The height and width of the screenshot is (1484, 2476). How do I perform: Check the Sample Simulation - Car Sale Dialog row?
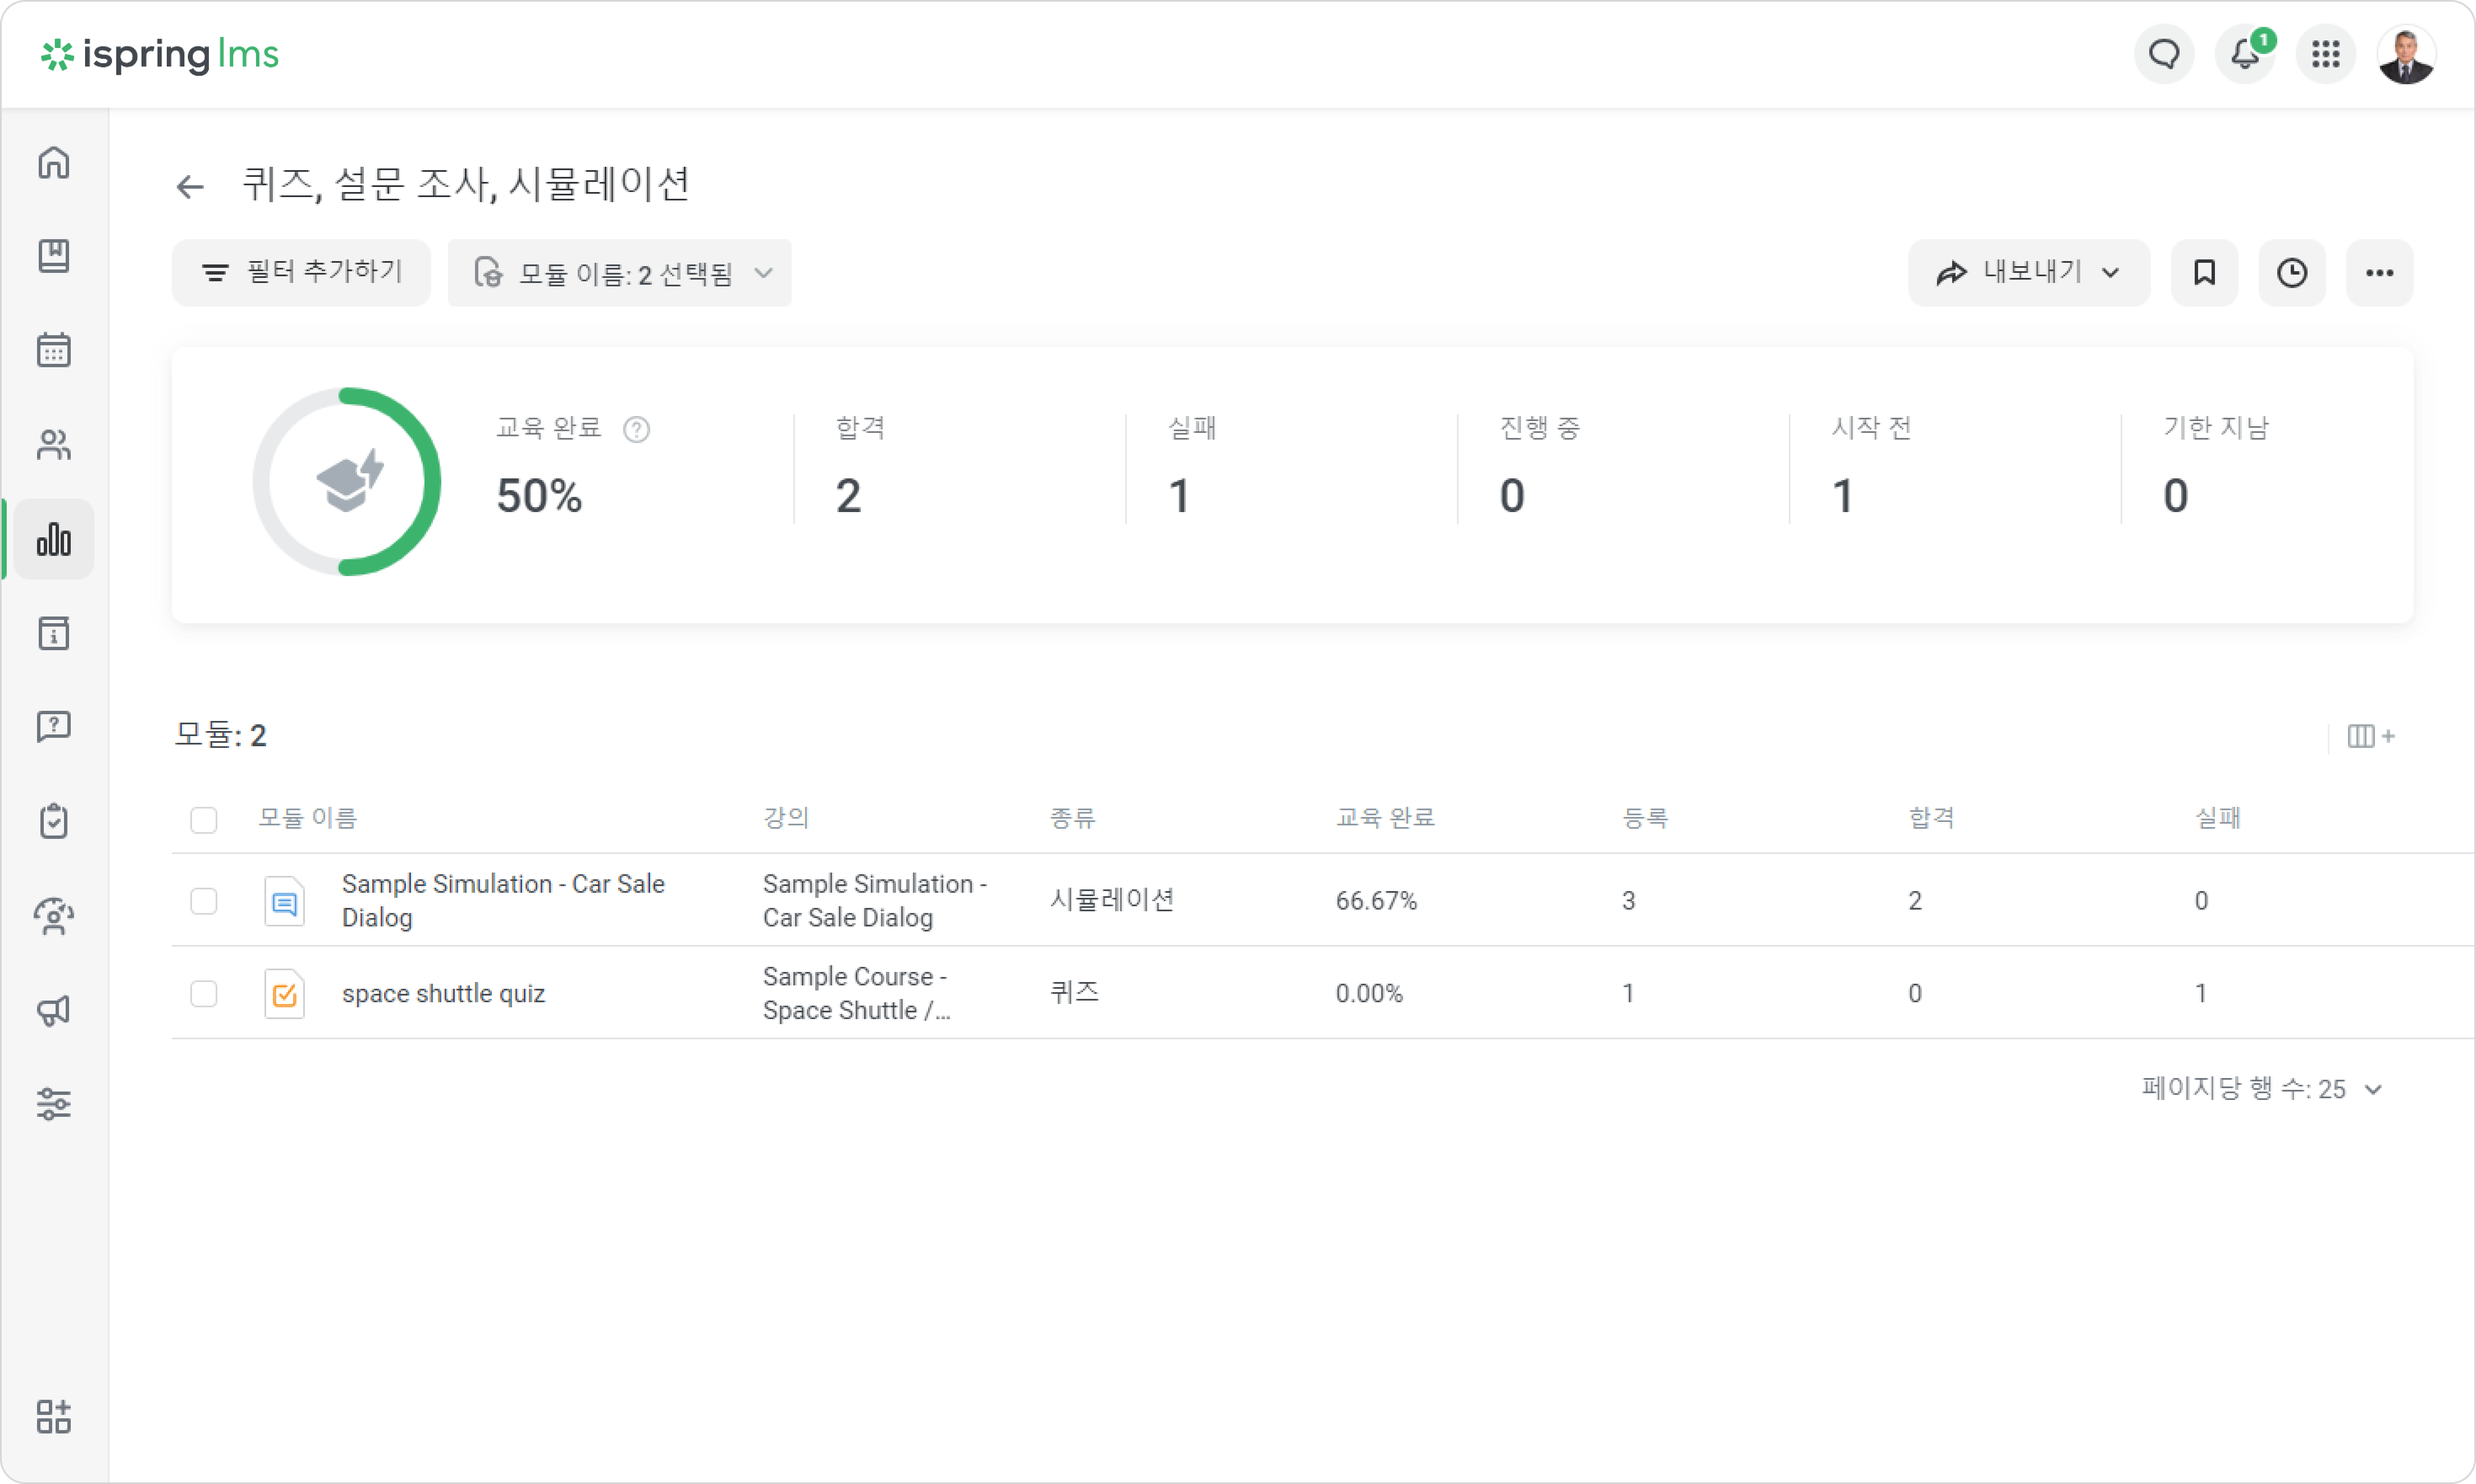[x=204, y=901]
